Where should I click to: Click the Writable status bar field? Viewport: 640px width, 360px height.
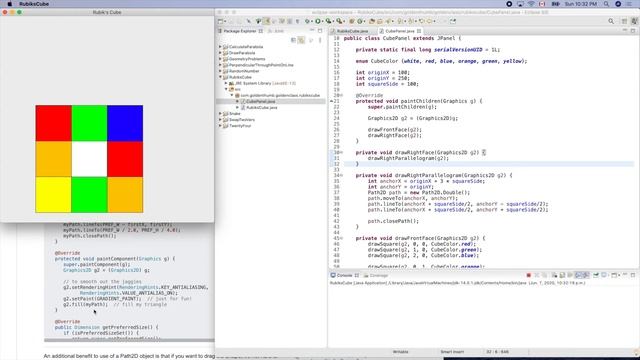[x=400, y=352]
